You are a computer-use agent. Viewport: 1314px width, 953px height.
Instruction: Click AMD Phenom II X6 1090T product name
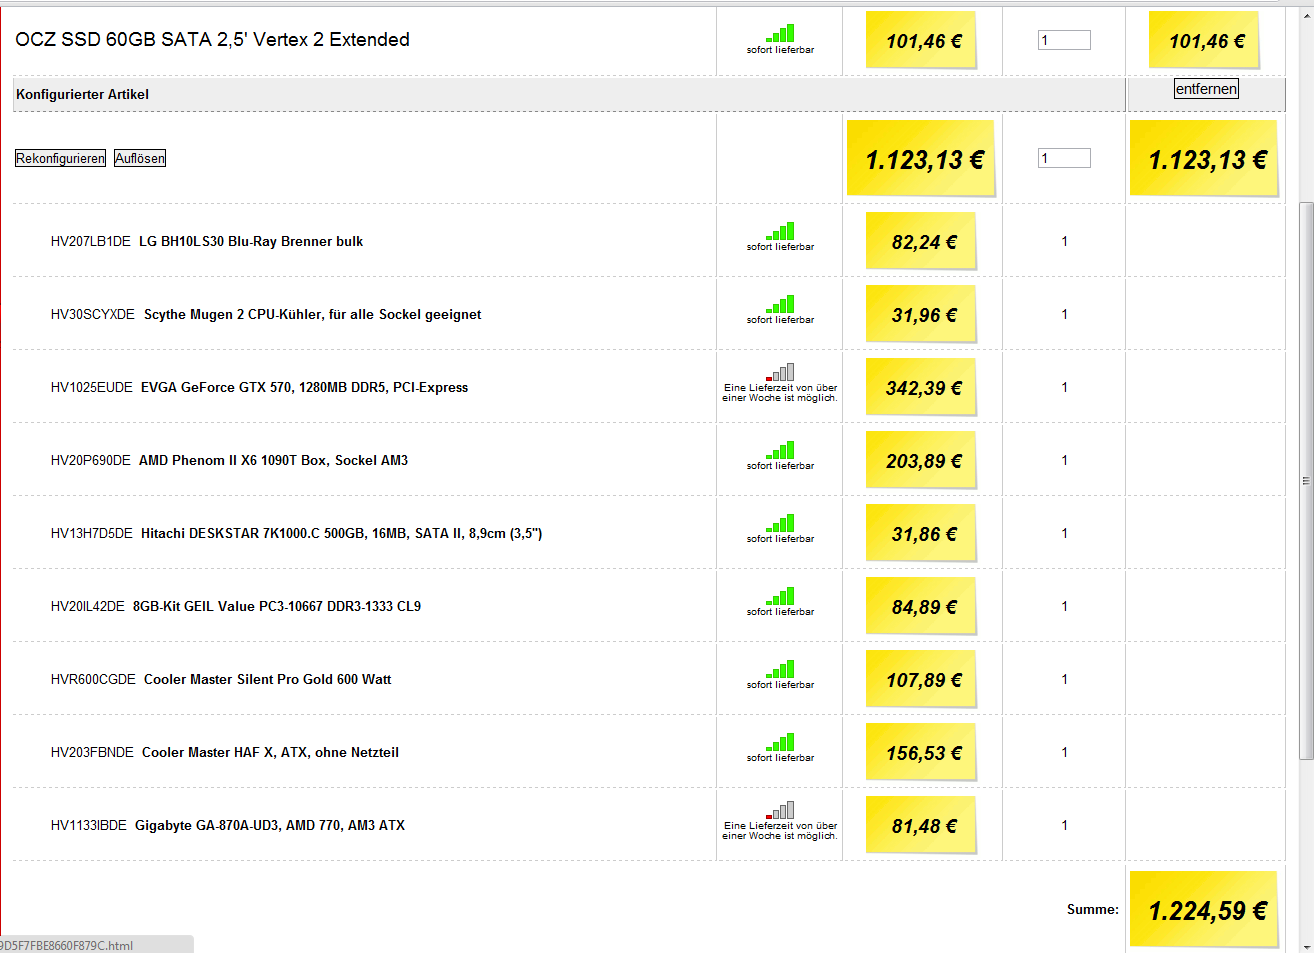273,460
